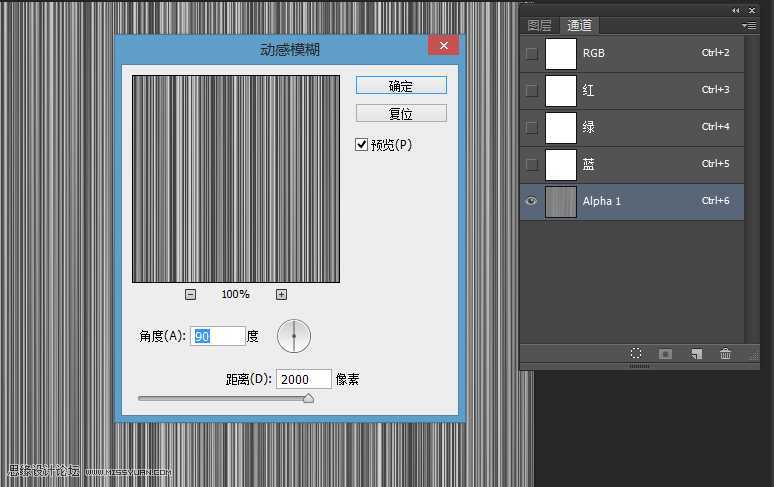Open the Channels panel flyout menu
The width and height of the screenshot is (774, 487).
(750, 26)
